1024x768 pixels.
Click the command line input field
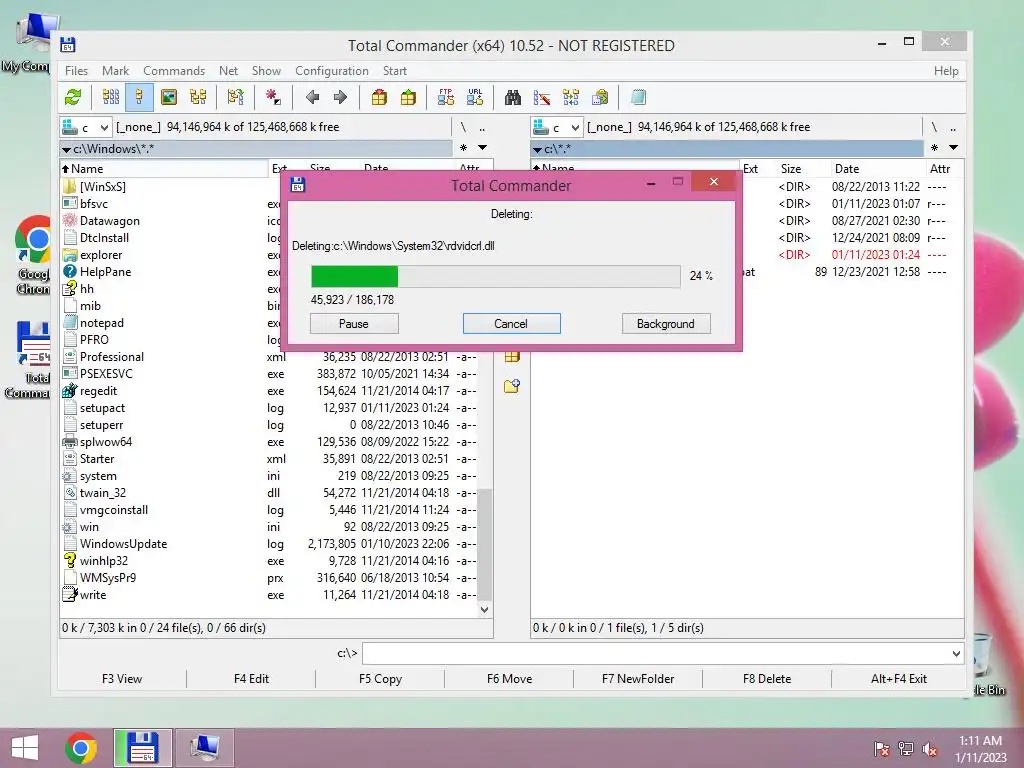pos(656,654)
